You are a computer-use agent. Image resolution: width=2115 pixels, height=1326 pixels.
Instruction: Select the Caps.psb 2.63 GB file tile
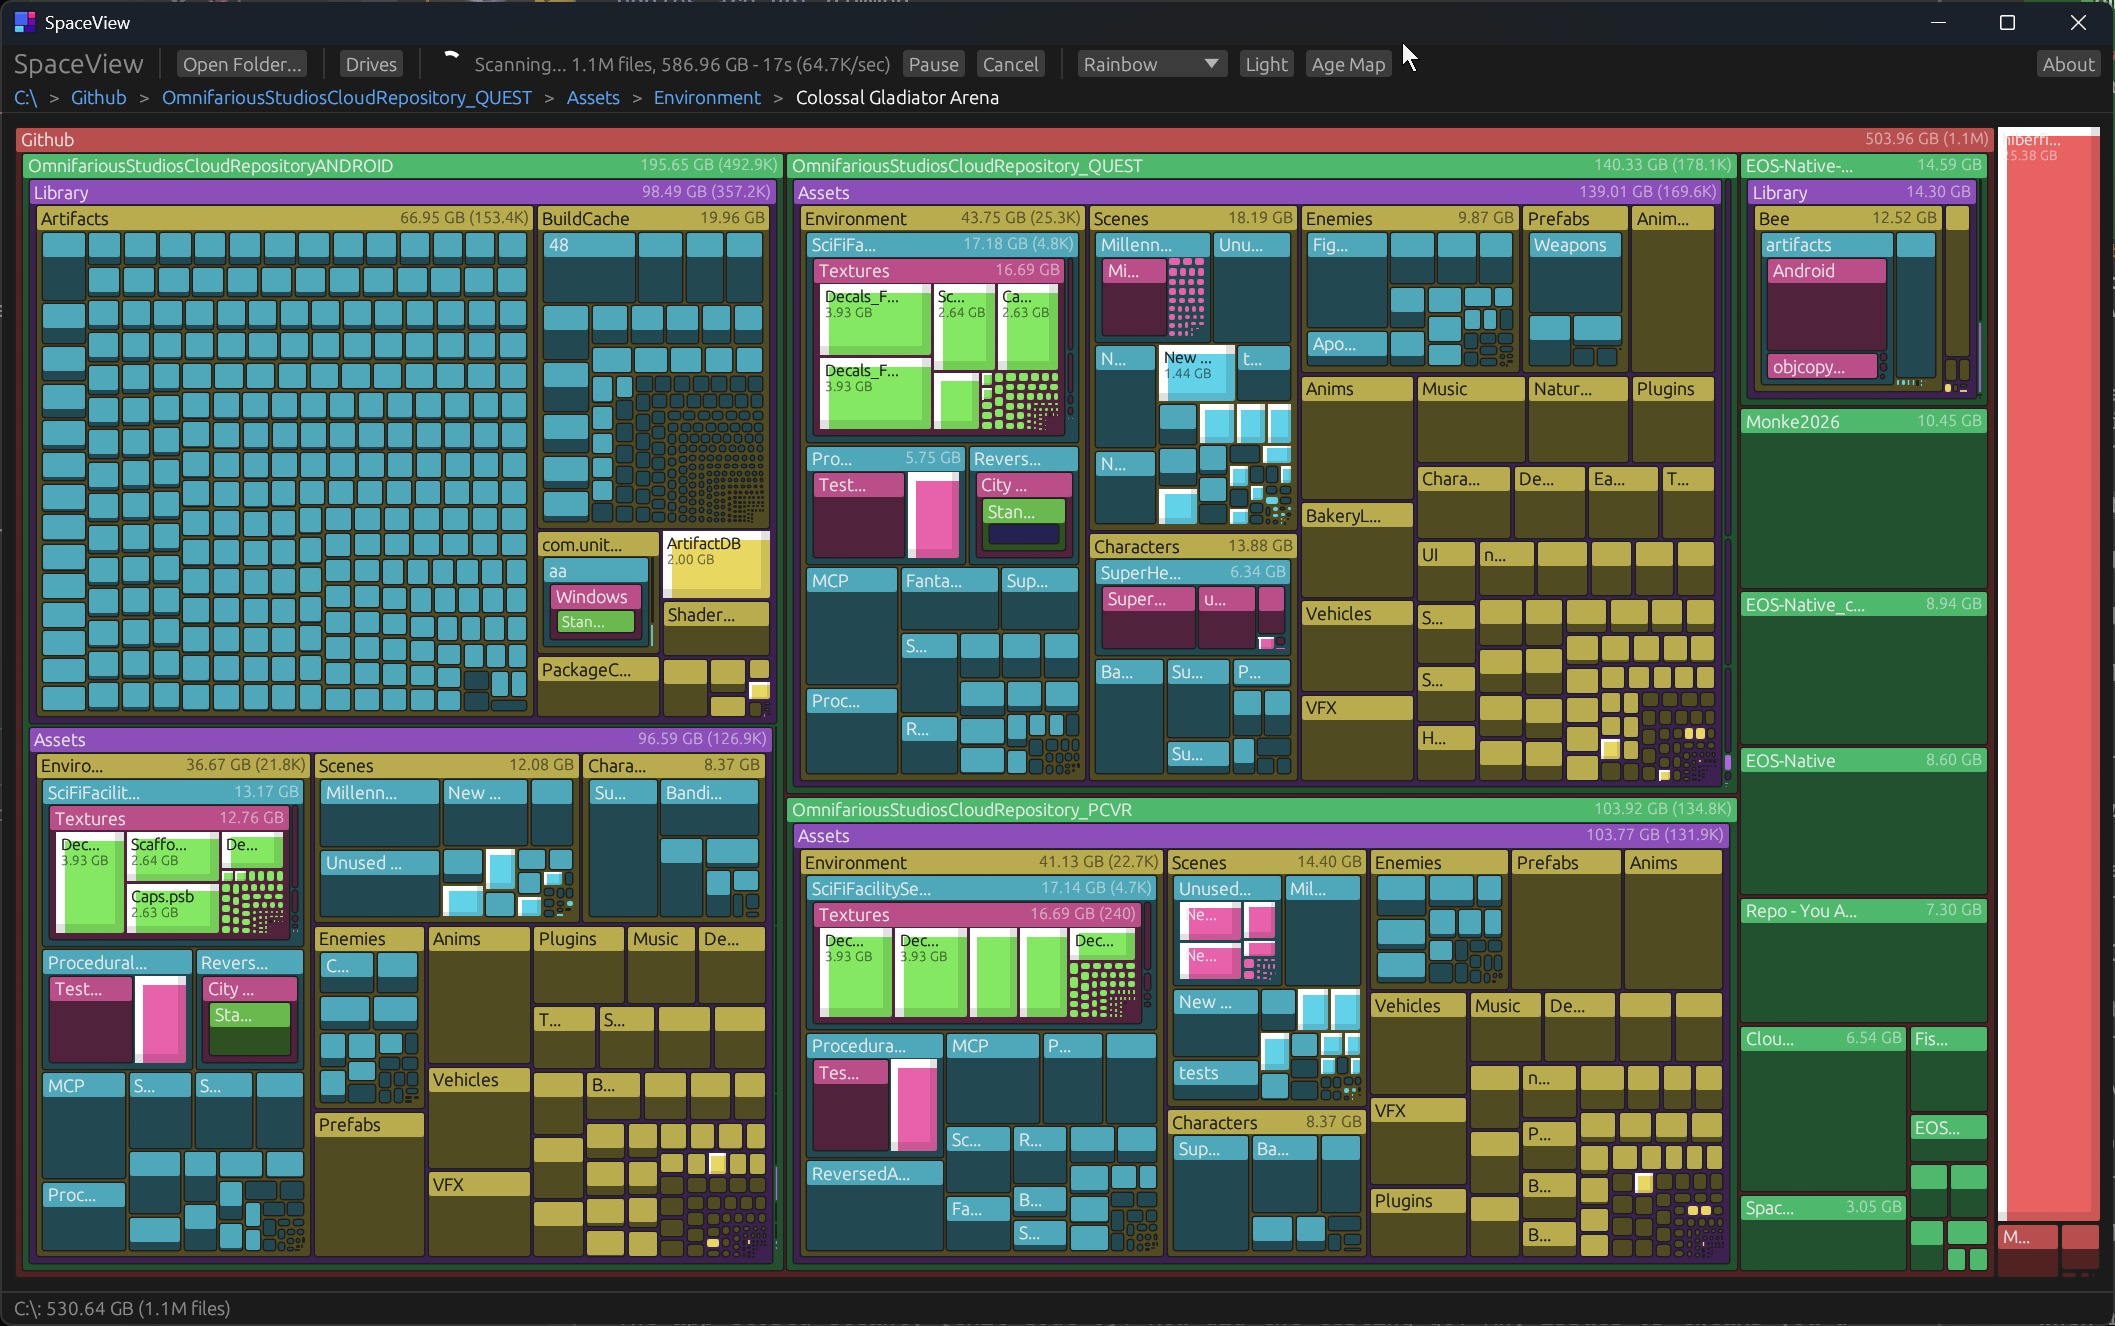coord(172,905)
